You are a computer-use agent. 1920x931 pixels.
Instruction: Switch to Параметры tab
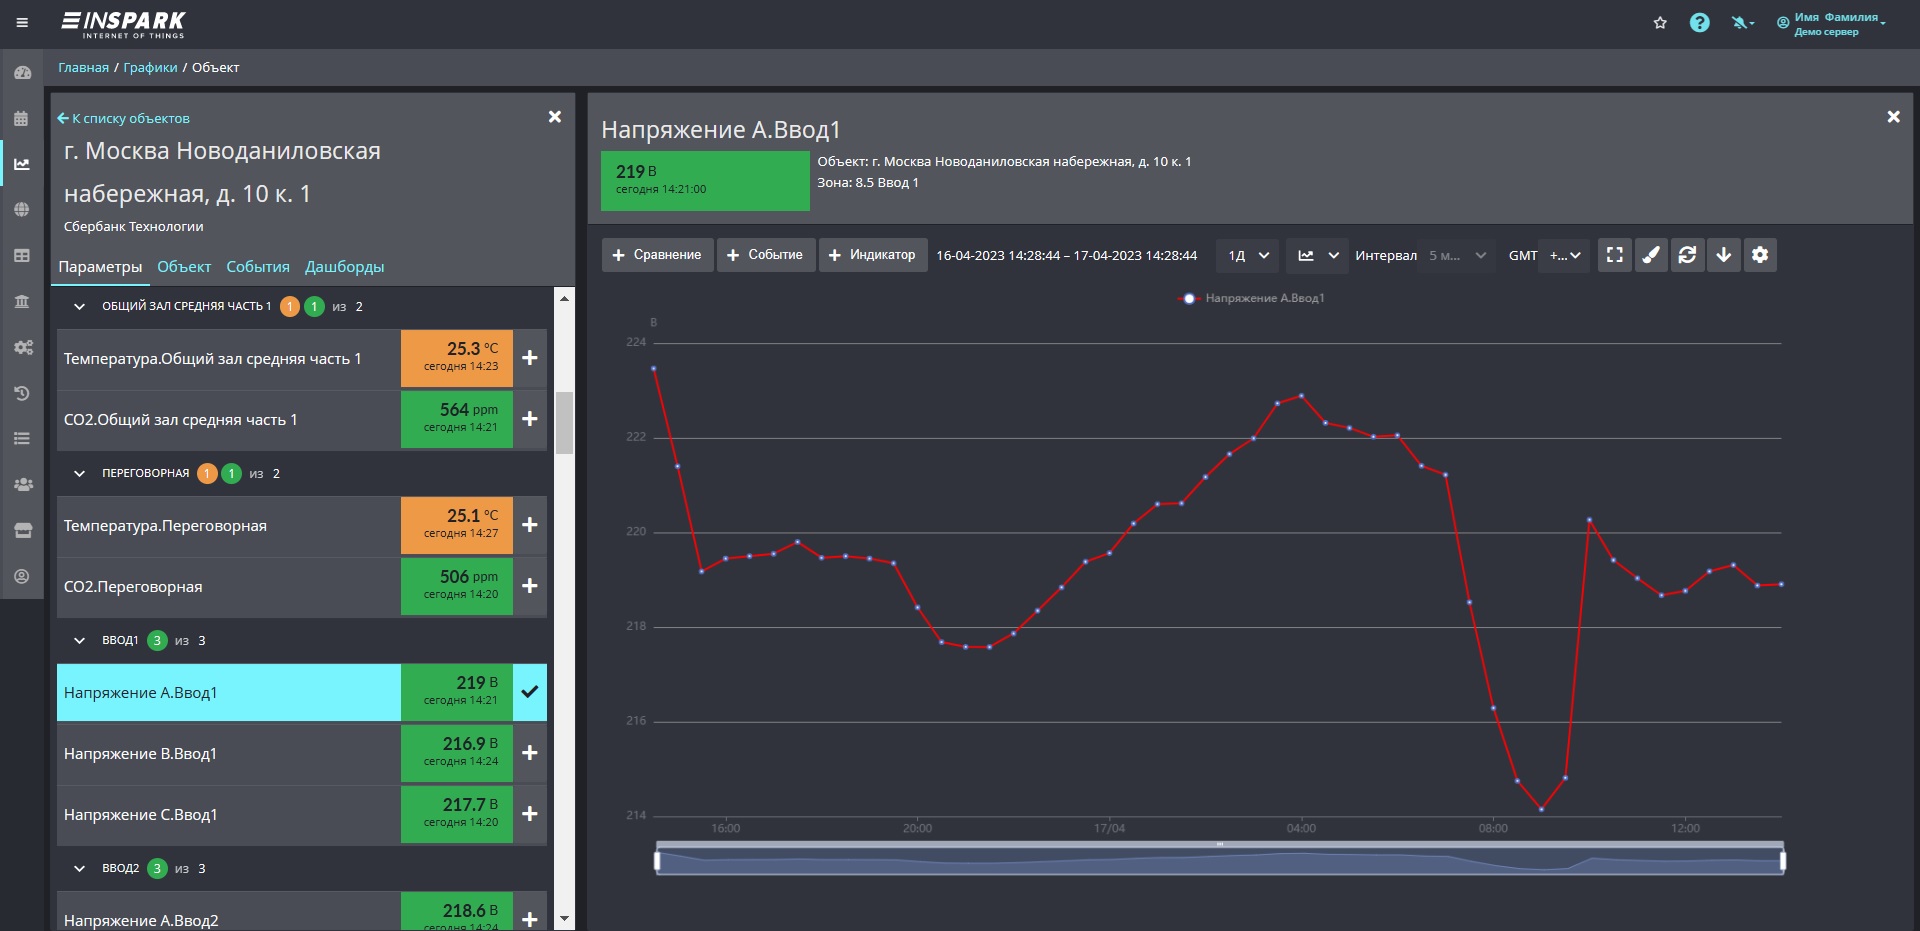100,267
